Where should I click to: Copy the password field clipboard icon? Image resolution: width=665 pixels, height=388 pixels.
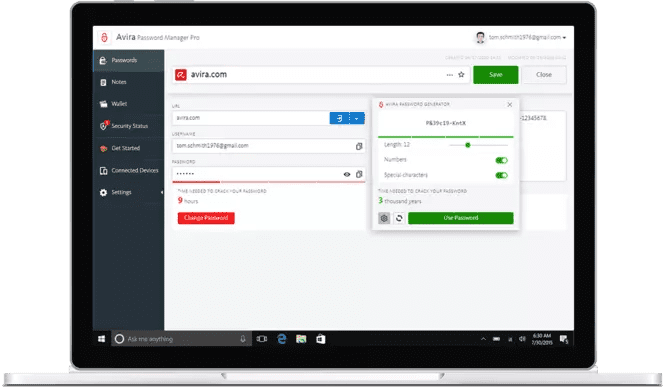[x=359, y=174]
